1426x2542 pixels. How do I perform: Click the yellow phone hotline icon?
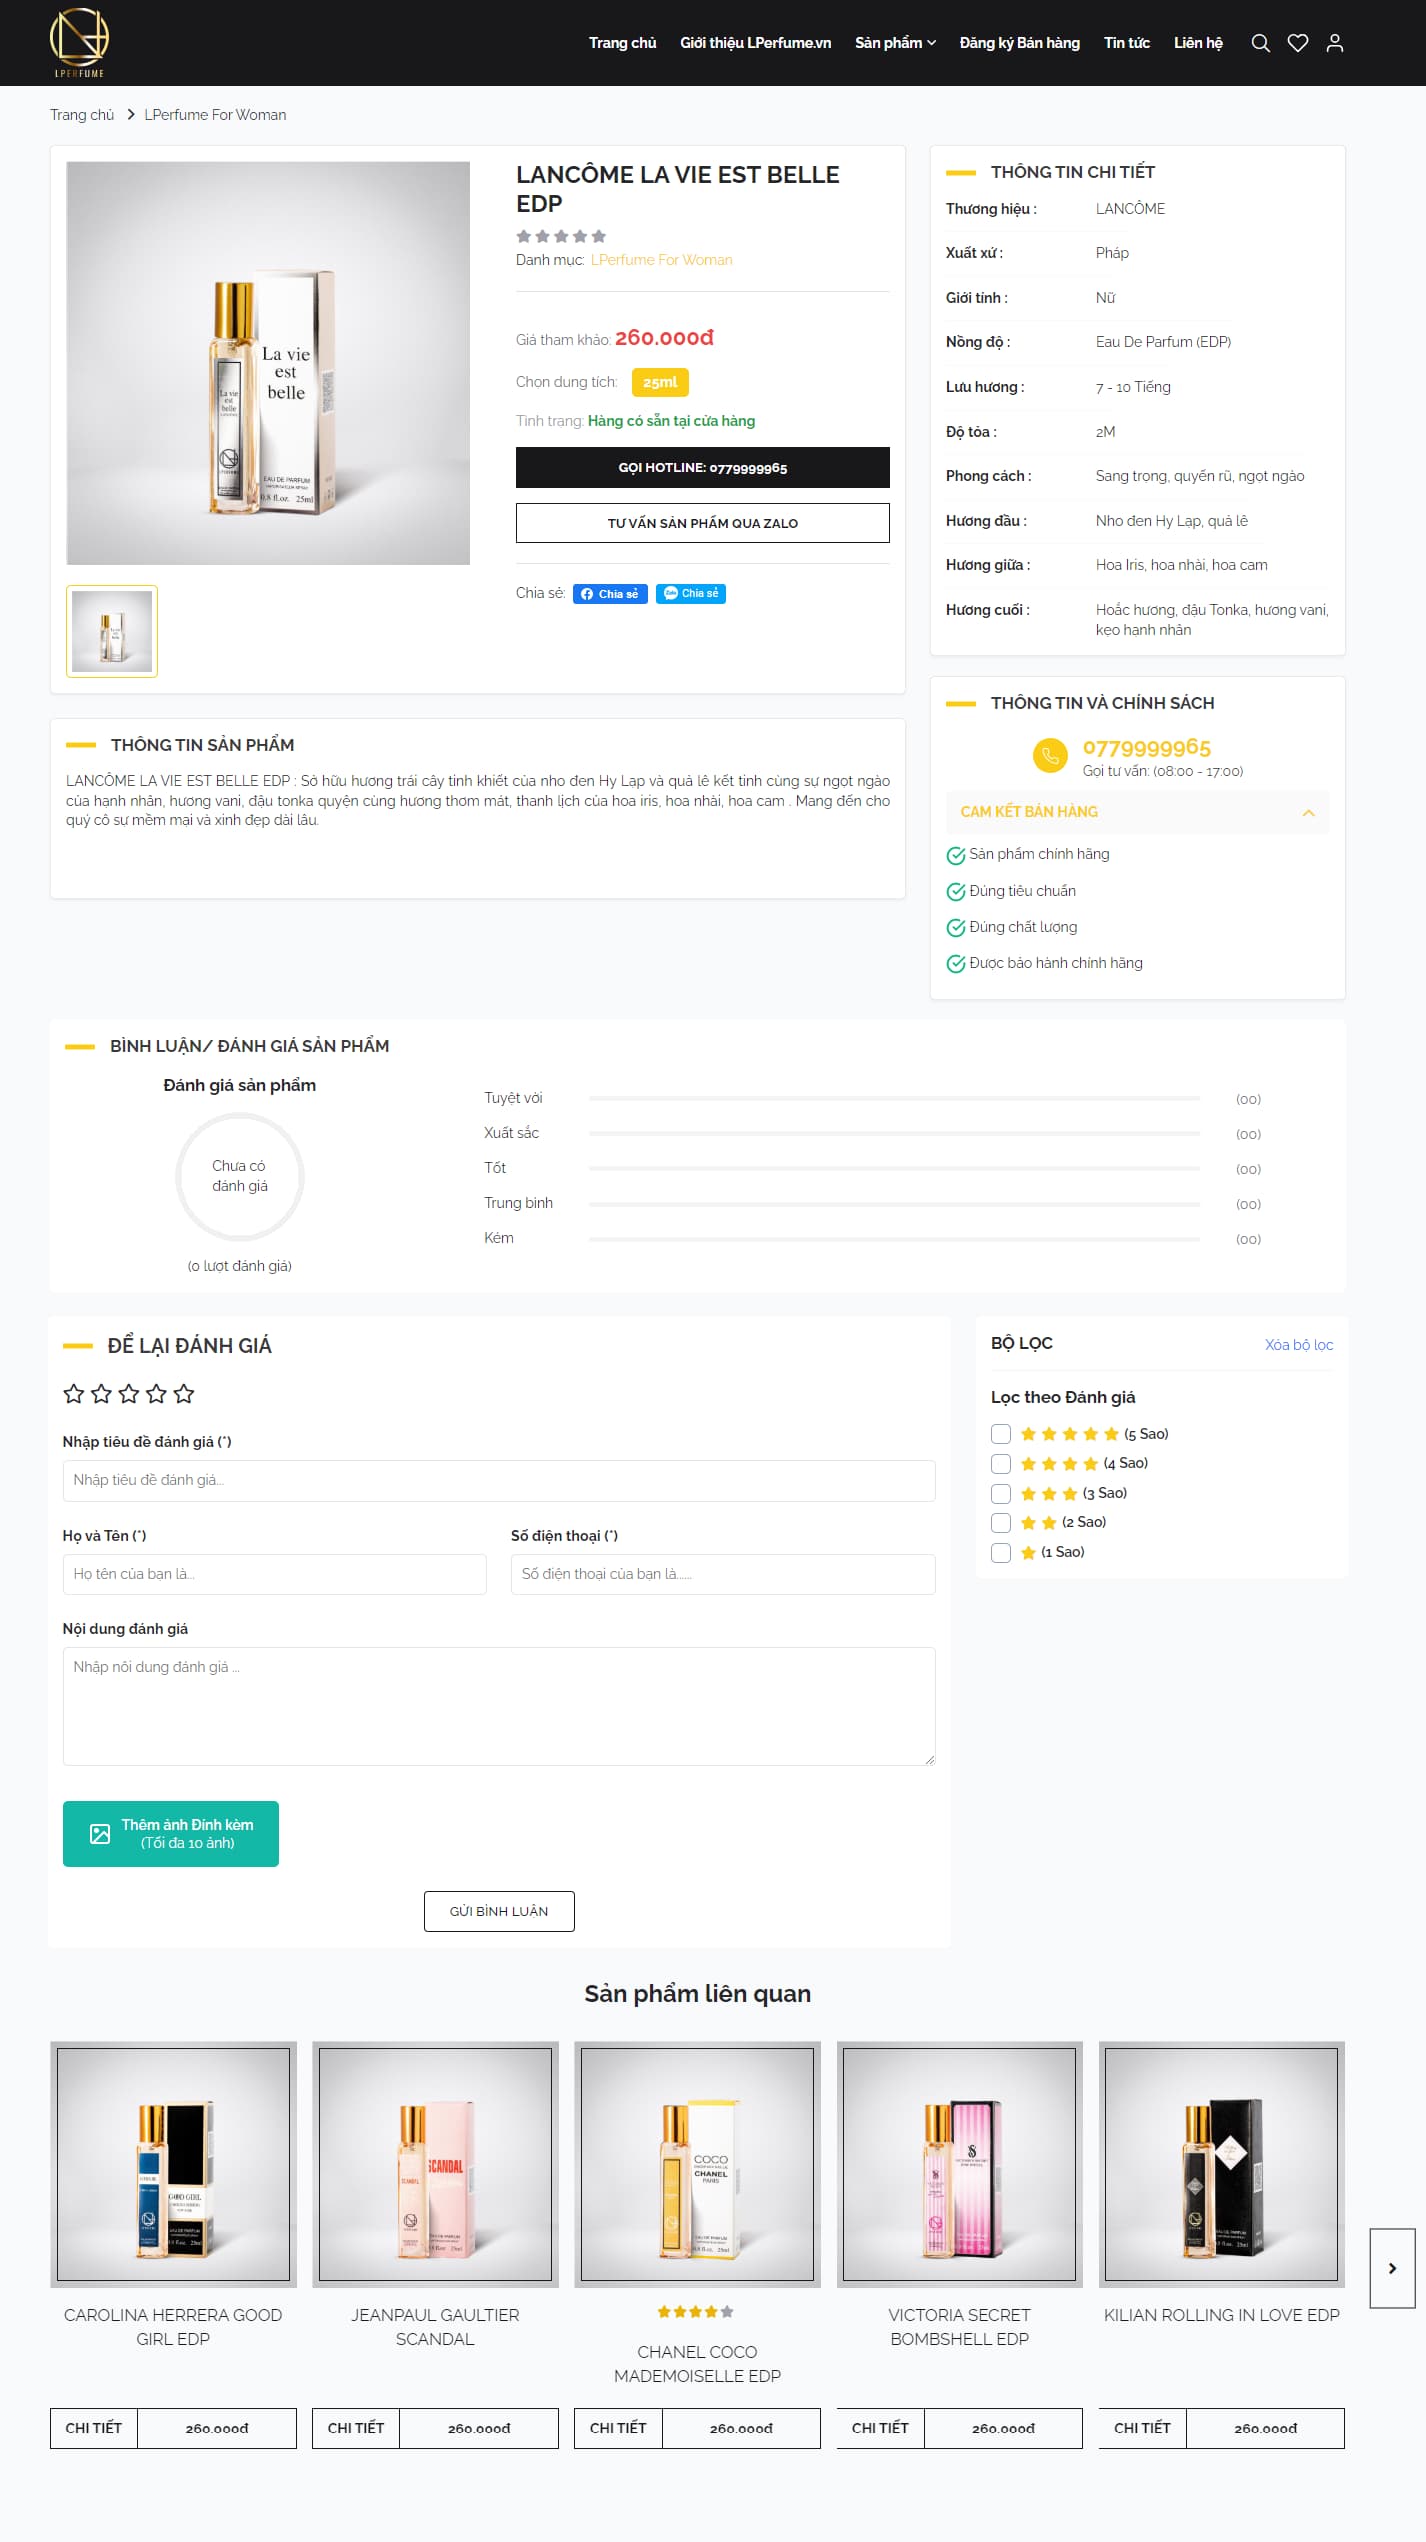(1049, 756)
